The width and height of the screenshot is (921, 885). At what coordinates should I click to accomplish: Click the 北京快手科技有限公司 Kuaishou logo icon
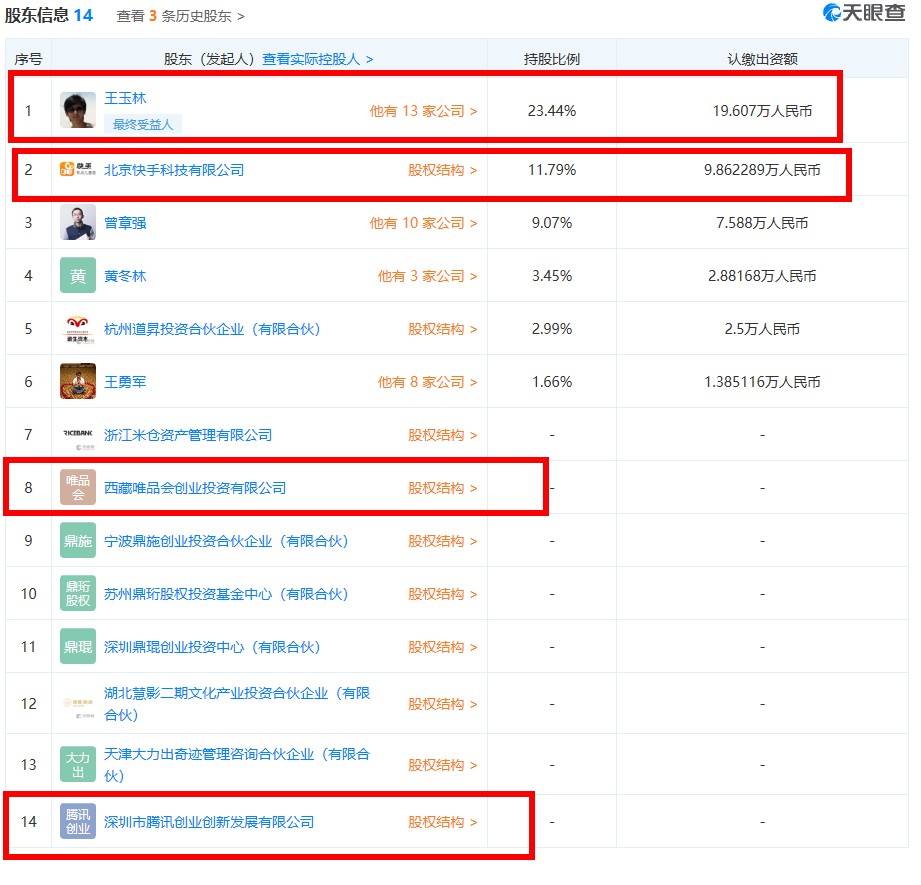(78, 170)
